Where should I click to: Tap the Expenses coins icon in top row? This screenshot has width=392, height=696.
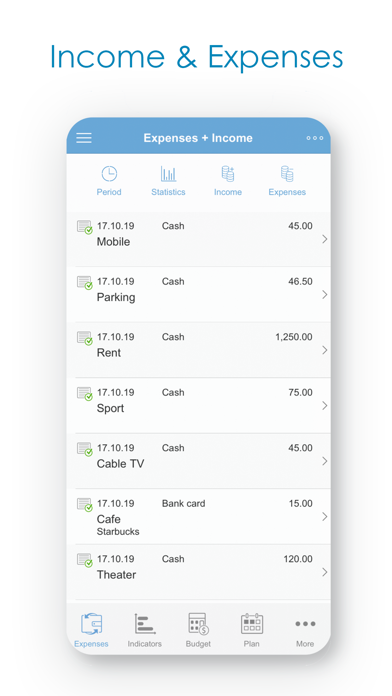287,174
